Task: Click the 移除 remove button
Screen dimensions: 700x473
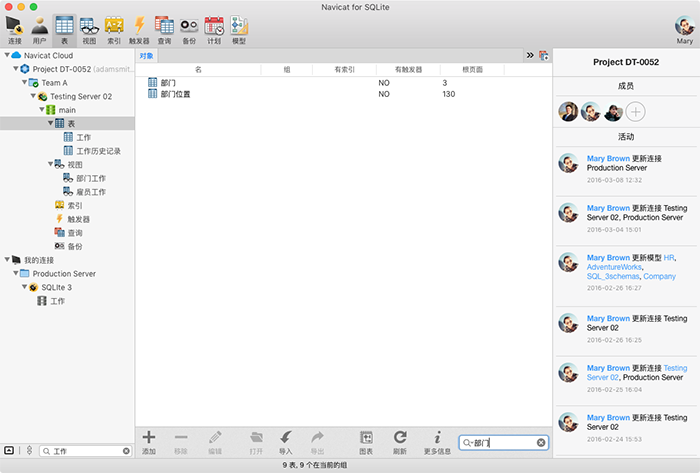Action: coord(181,442)
